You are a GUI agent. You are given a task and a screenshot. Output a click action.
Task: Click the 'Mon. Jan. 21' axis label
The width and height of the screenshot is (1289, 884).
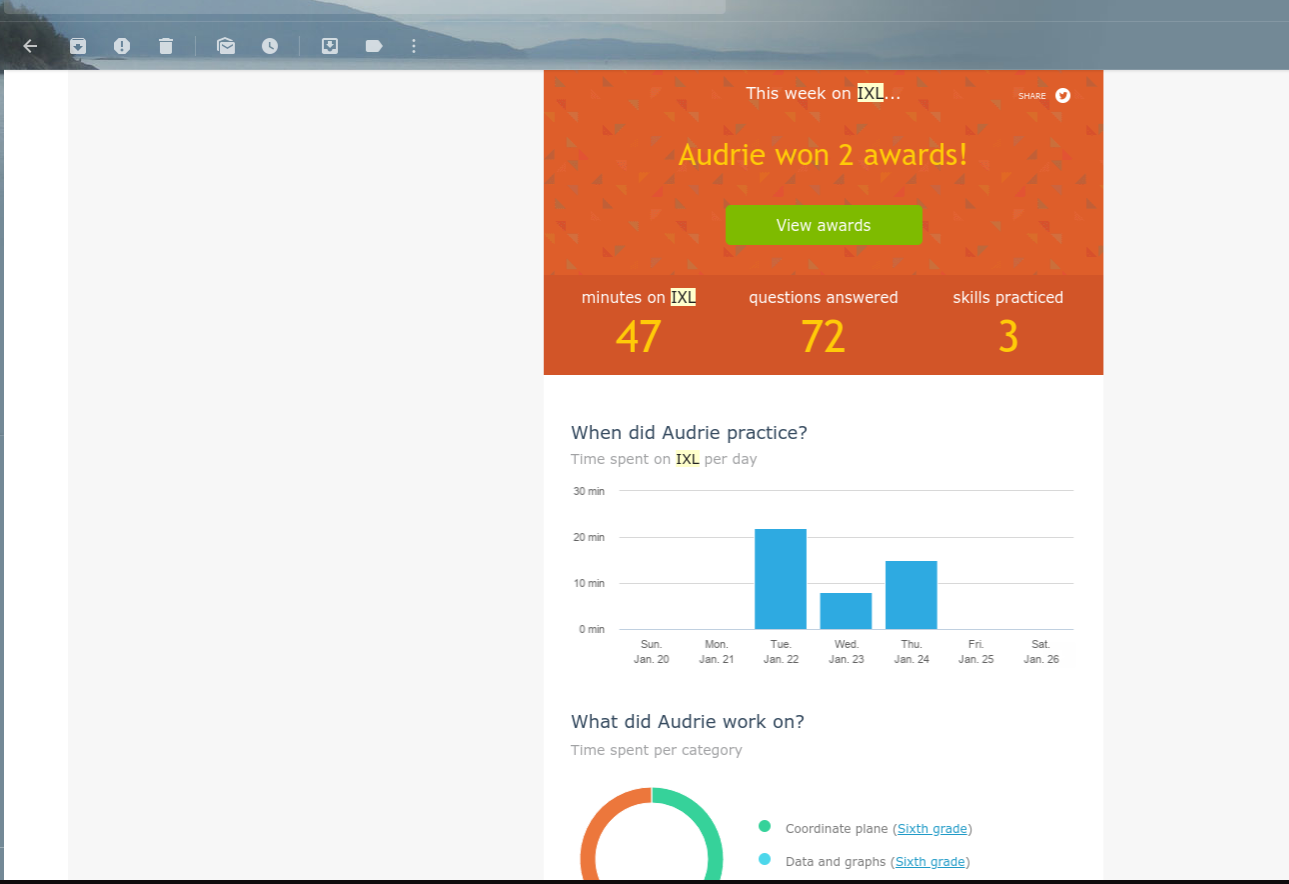click(x=716, y=652)
